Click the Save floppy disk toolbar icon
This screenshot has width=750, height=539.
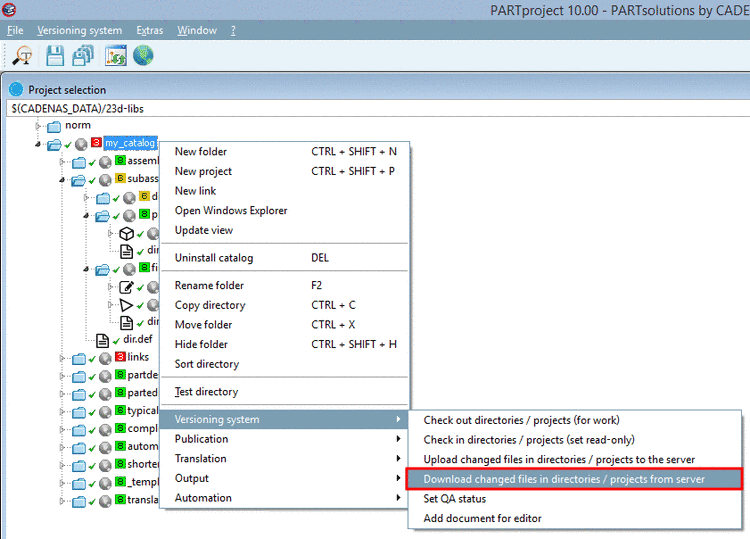click(55, 56)
